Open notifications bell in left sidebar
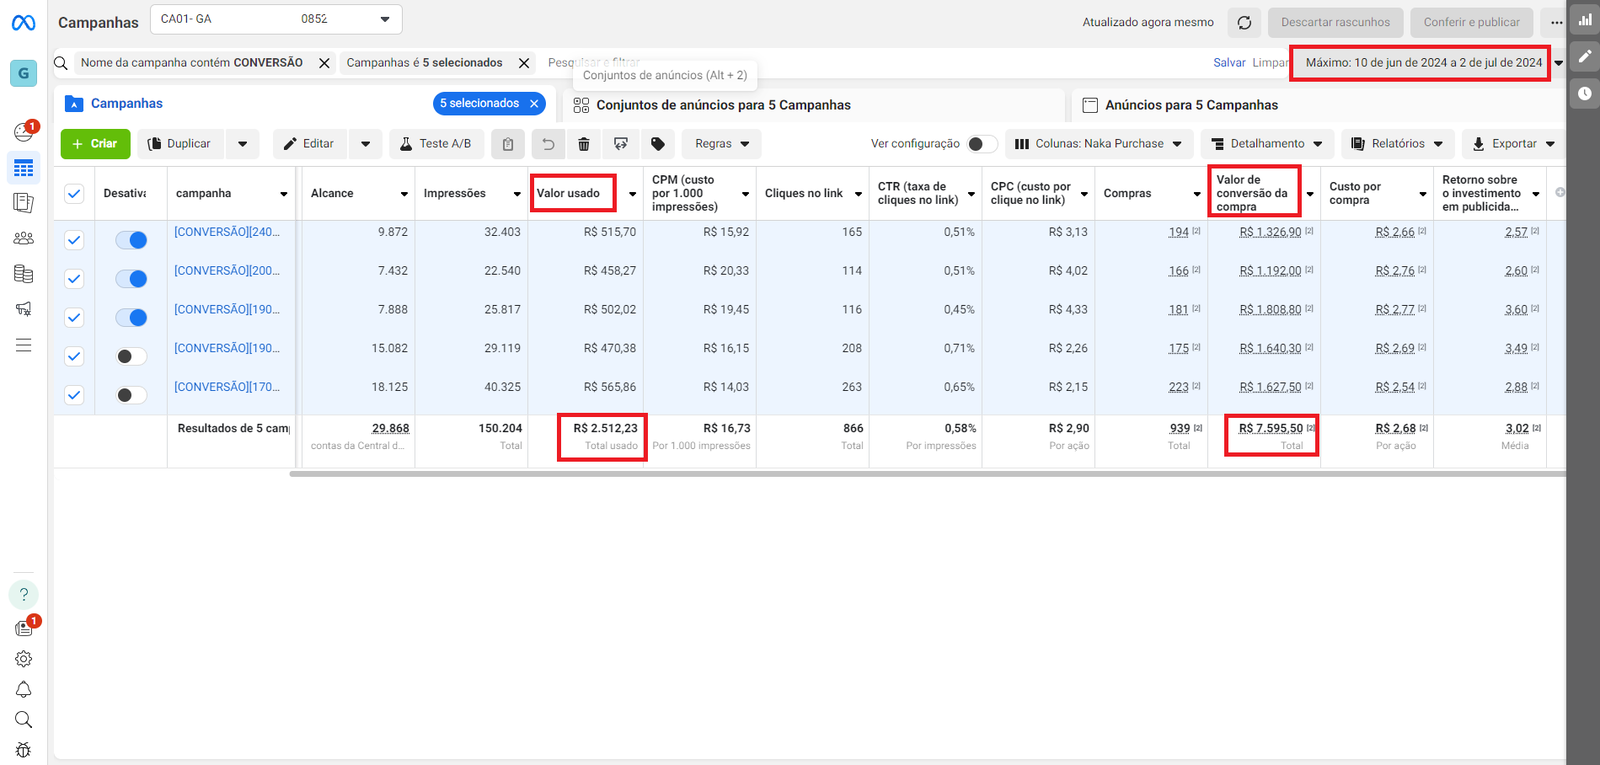 click(x=23, y=690)
